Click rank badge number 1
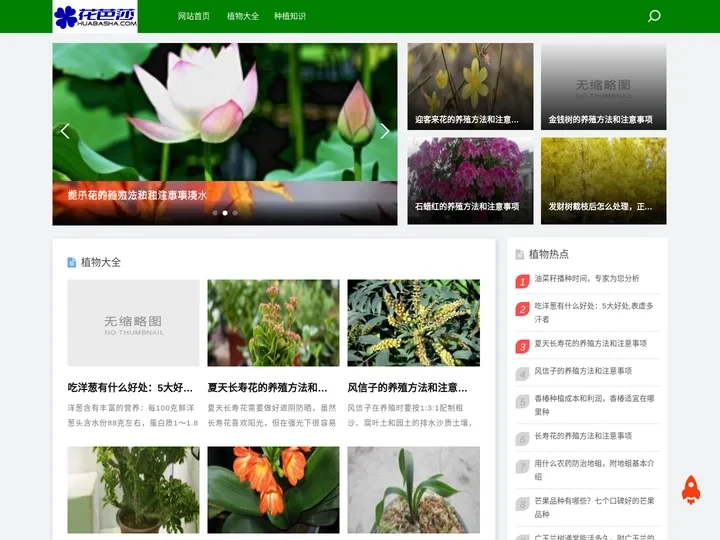This screenshot has height=540, width=720. pos(522,281)
